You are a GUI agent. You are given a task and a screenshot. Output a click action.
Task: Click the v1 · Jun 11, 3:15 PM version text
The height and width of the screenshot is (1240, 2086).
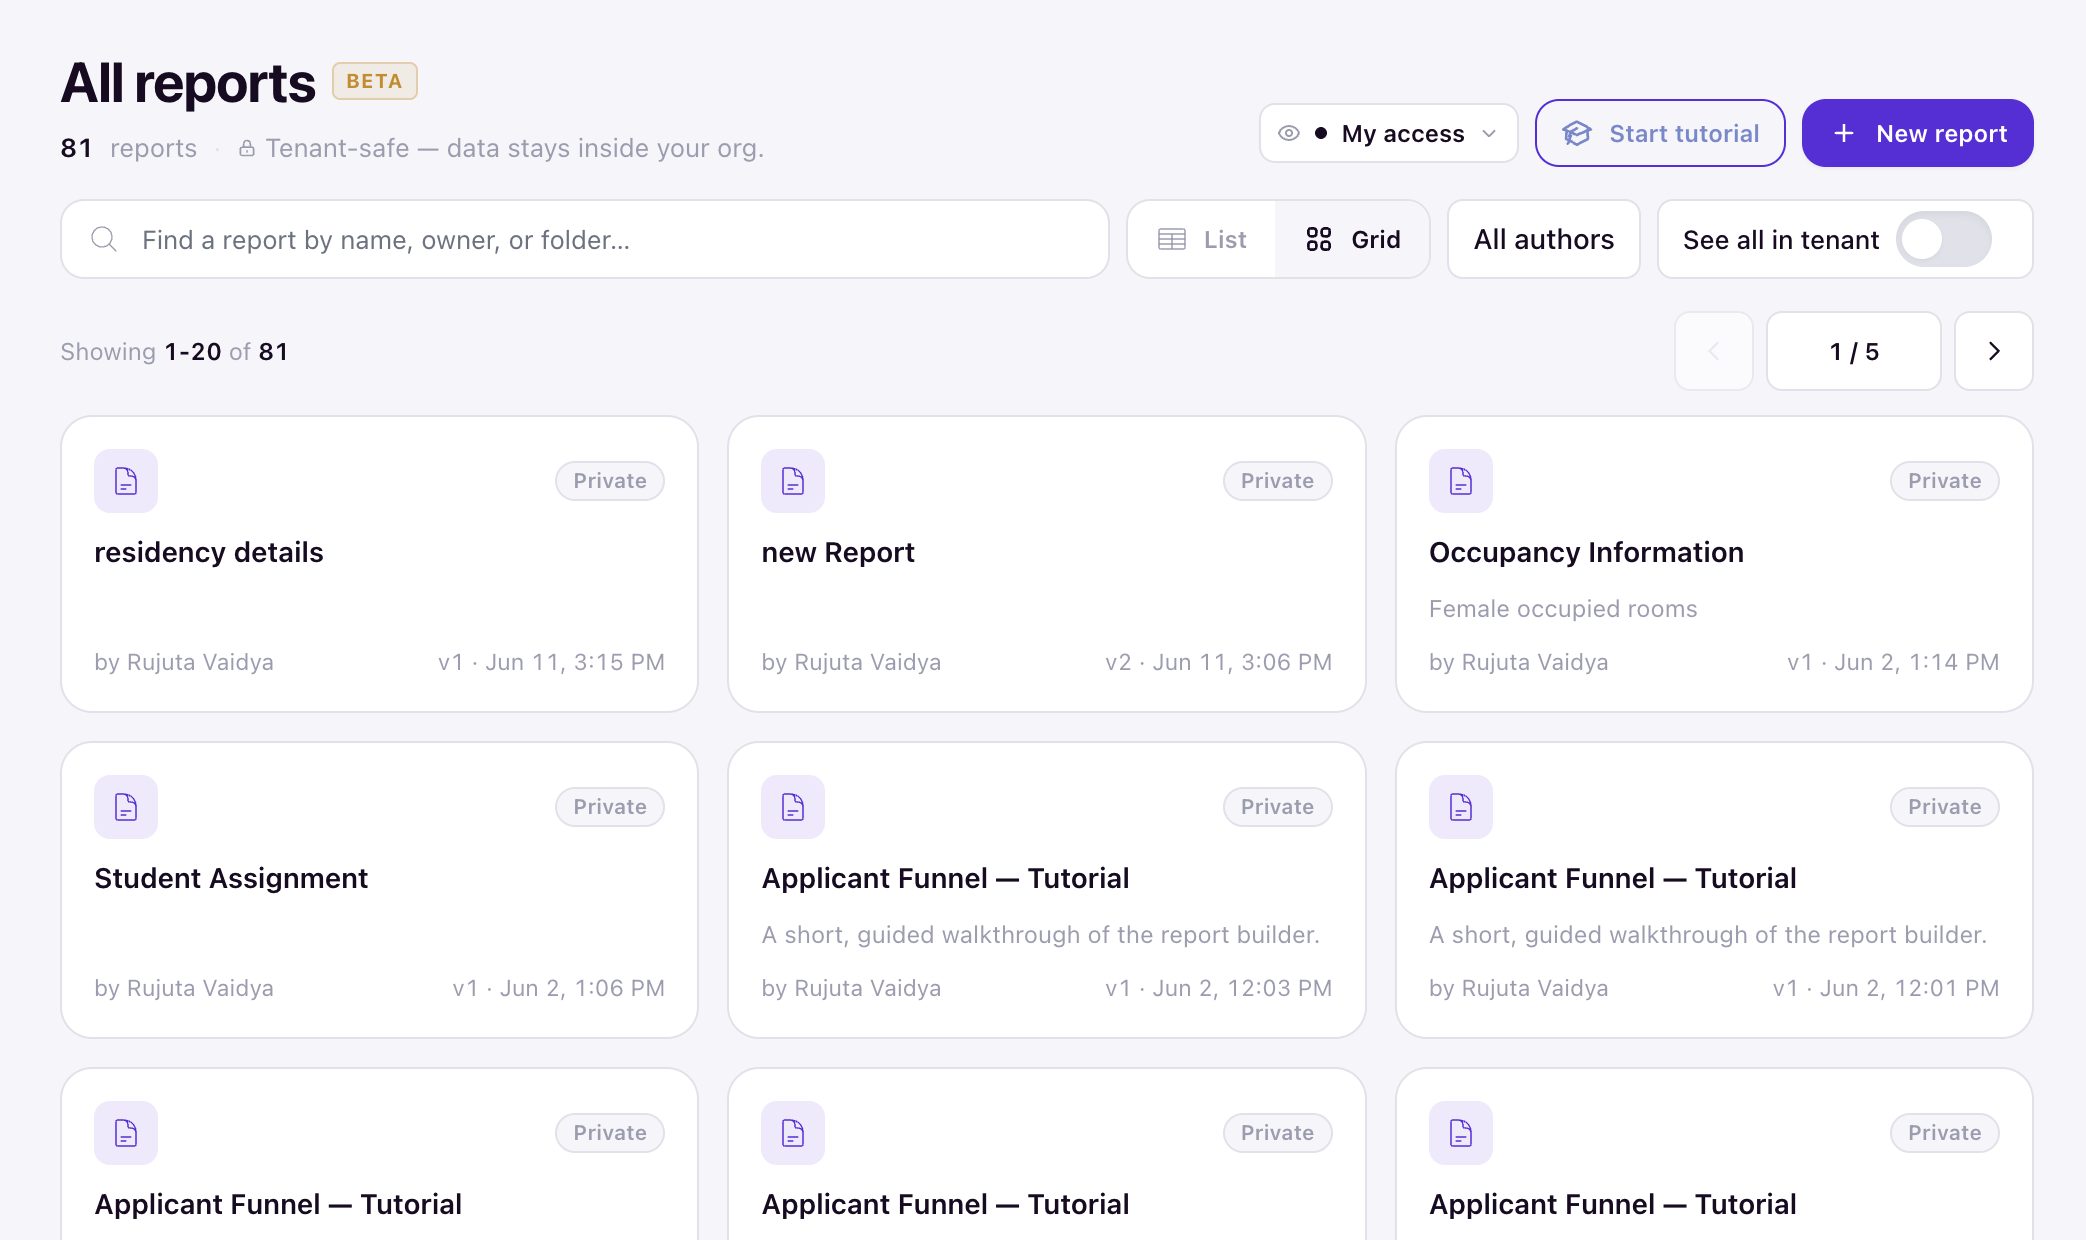[551, 662]
